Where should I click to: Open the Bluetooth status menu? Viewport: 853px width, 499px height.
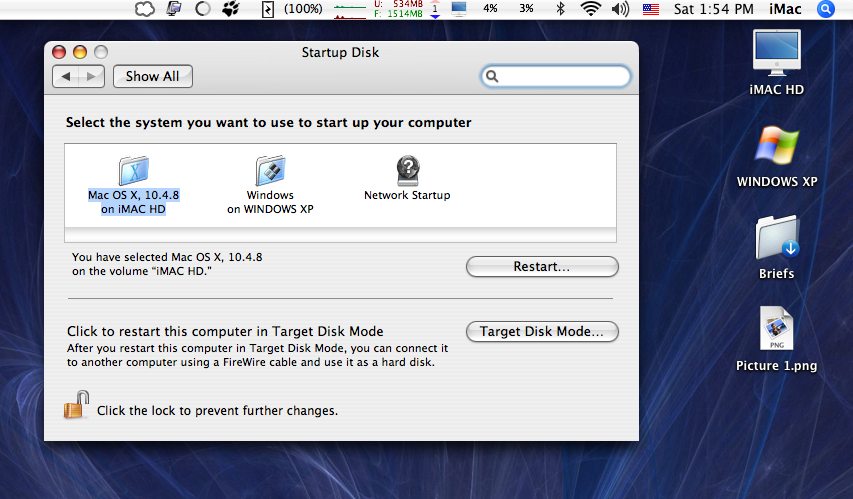[561, 9]
